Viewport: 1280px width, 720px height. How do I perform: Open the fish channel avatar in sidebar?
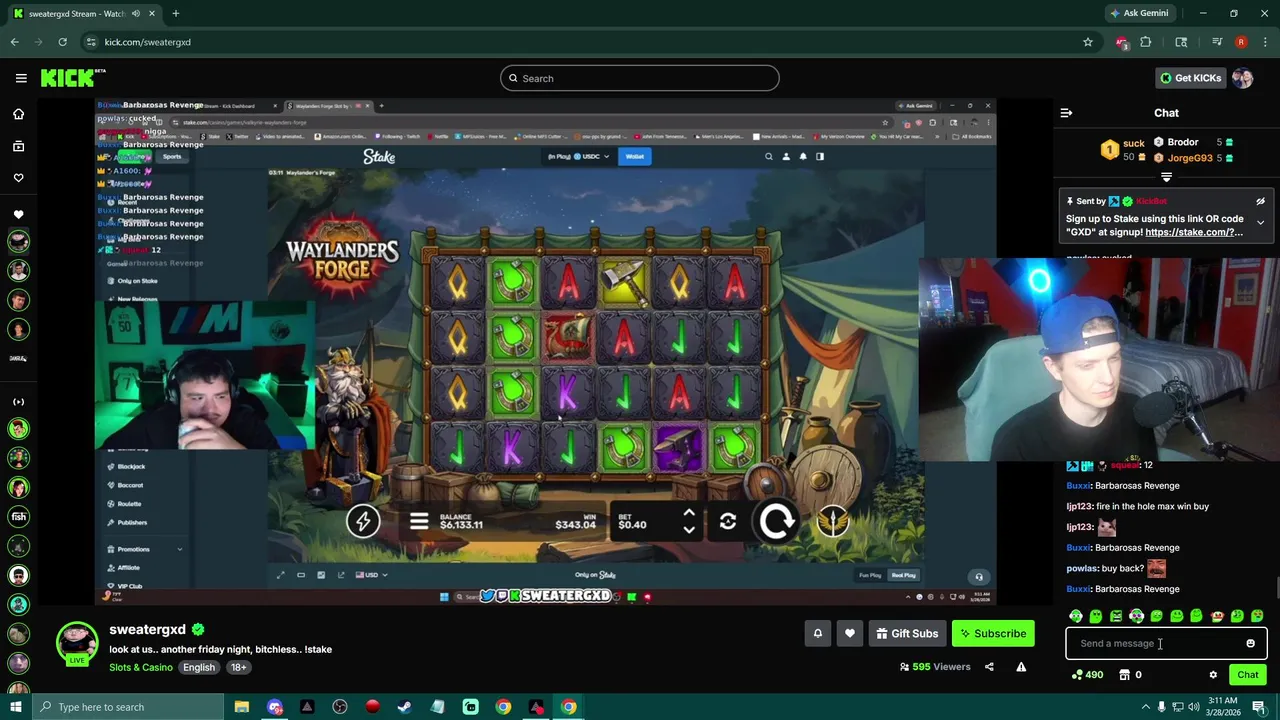(x=18, y=517)
